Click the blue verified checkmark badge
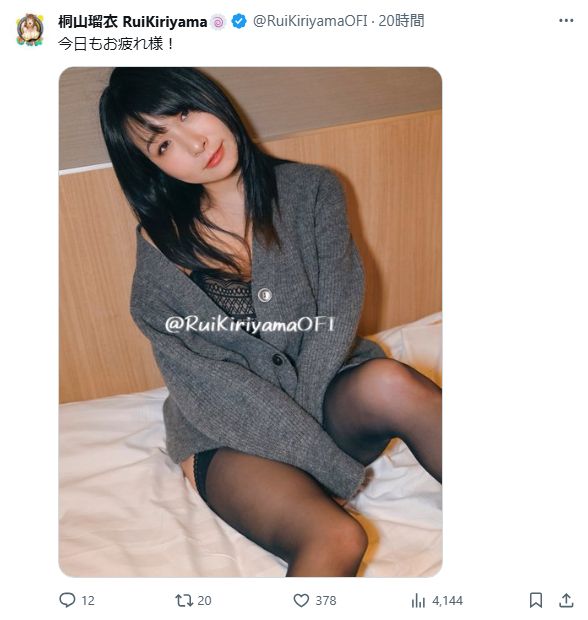 click(x=239, y=21)
